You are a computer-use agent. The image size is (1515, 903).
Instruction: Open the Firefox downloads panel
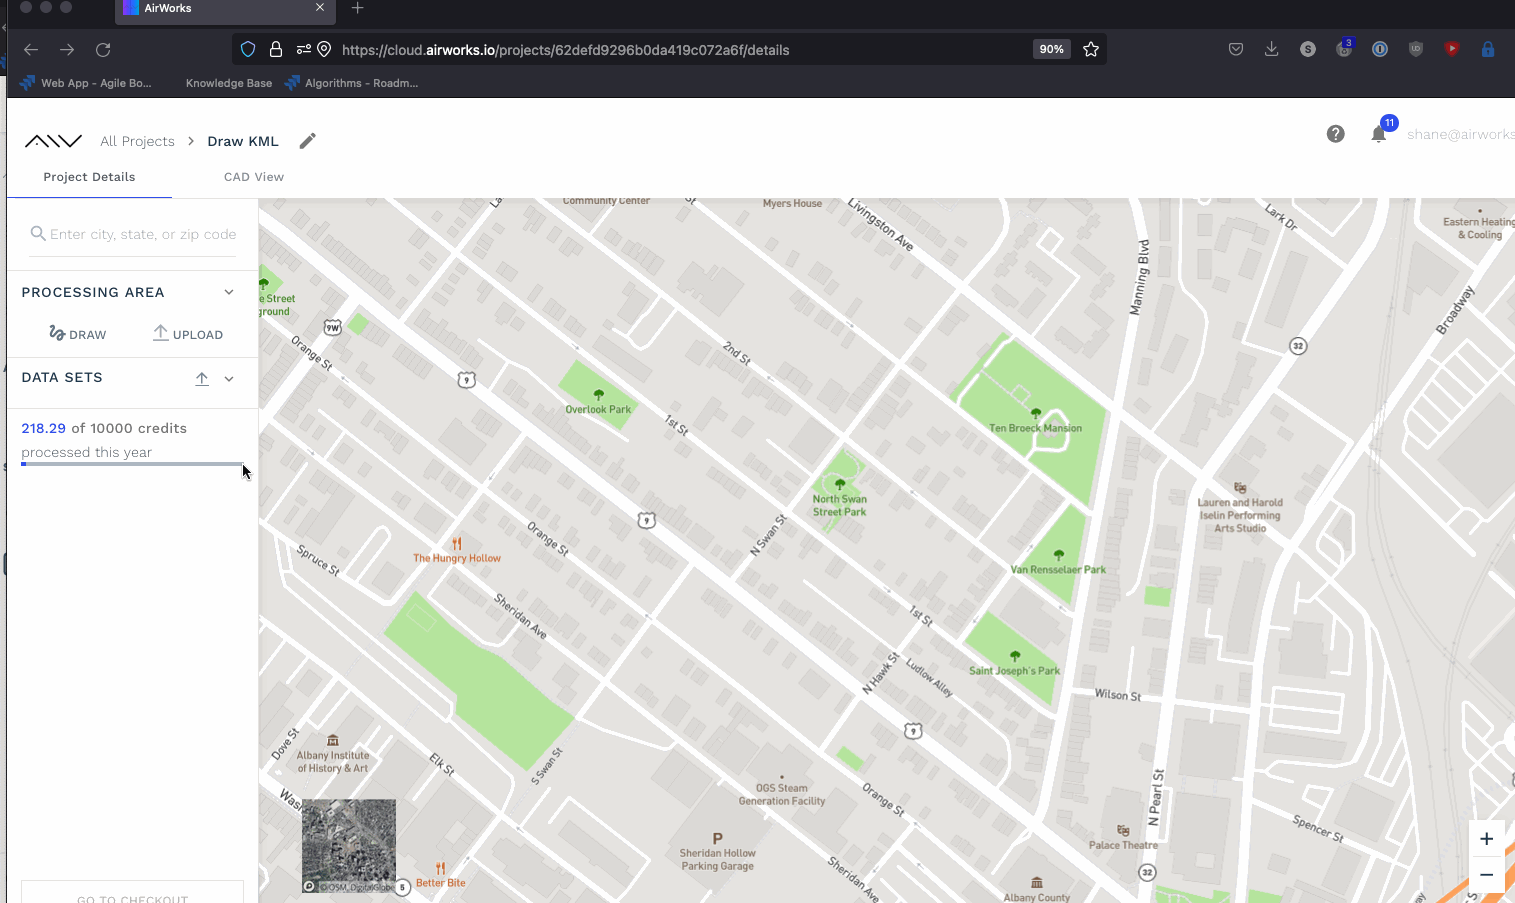1272,49
